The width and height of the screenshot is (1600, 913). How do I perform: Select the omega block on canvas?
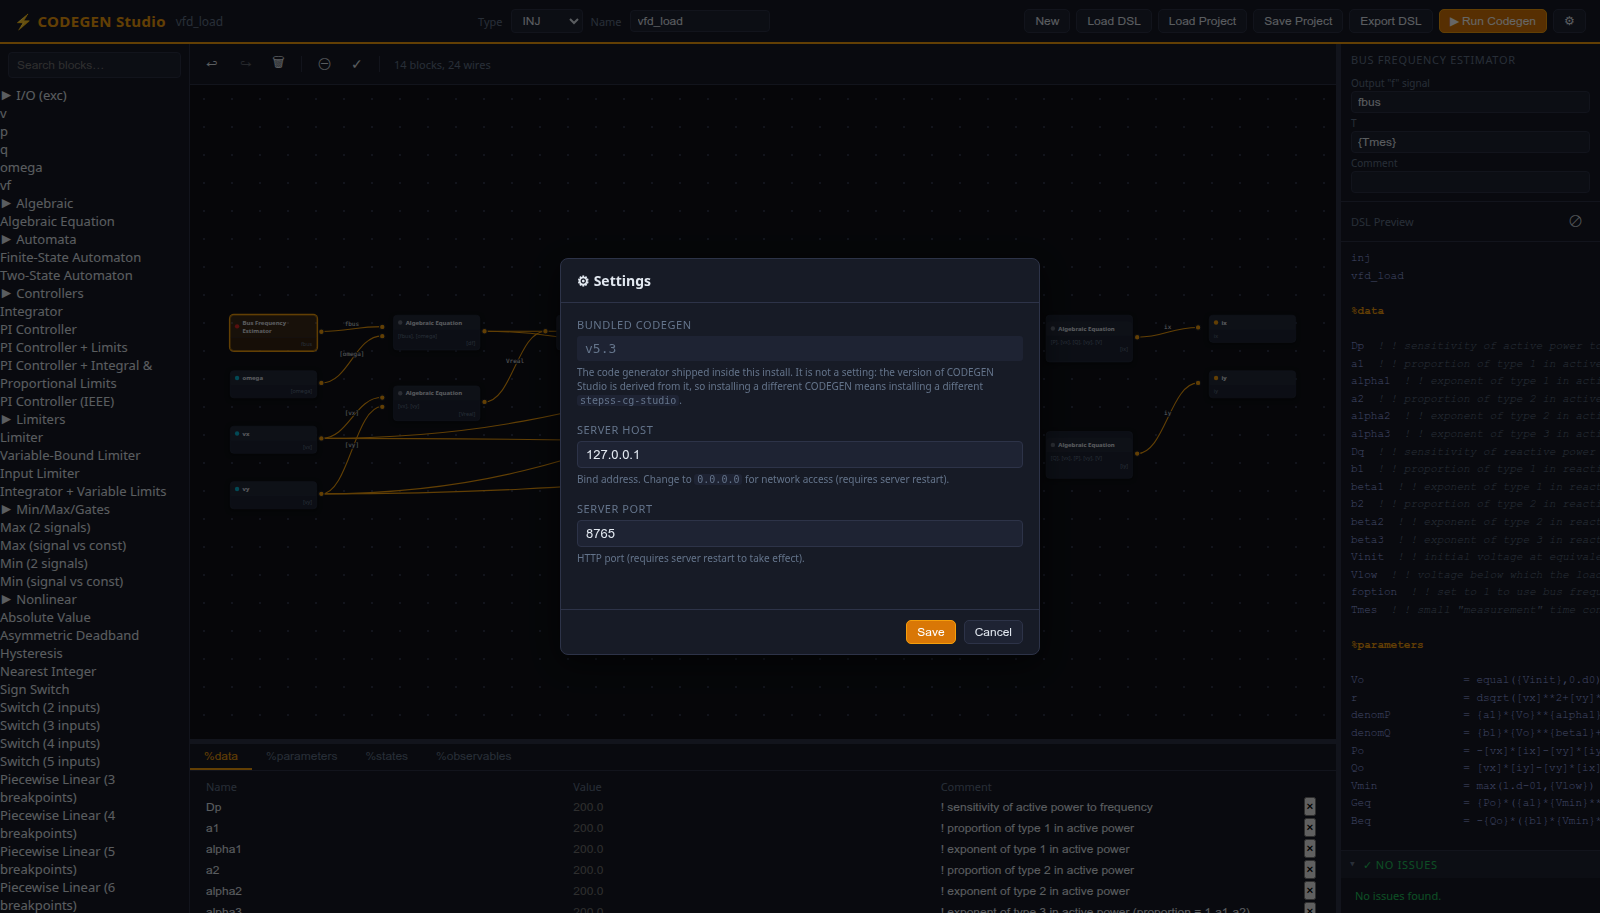[274, 384]
